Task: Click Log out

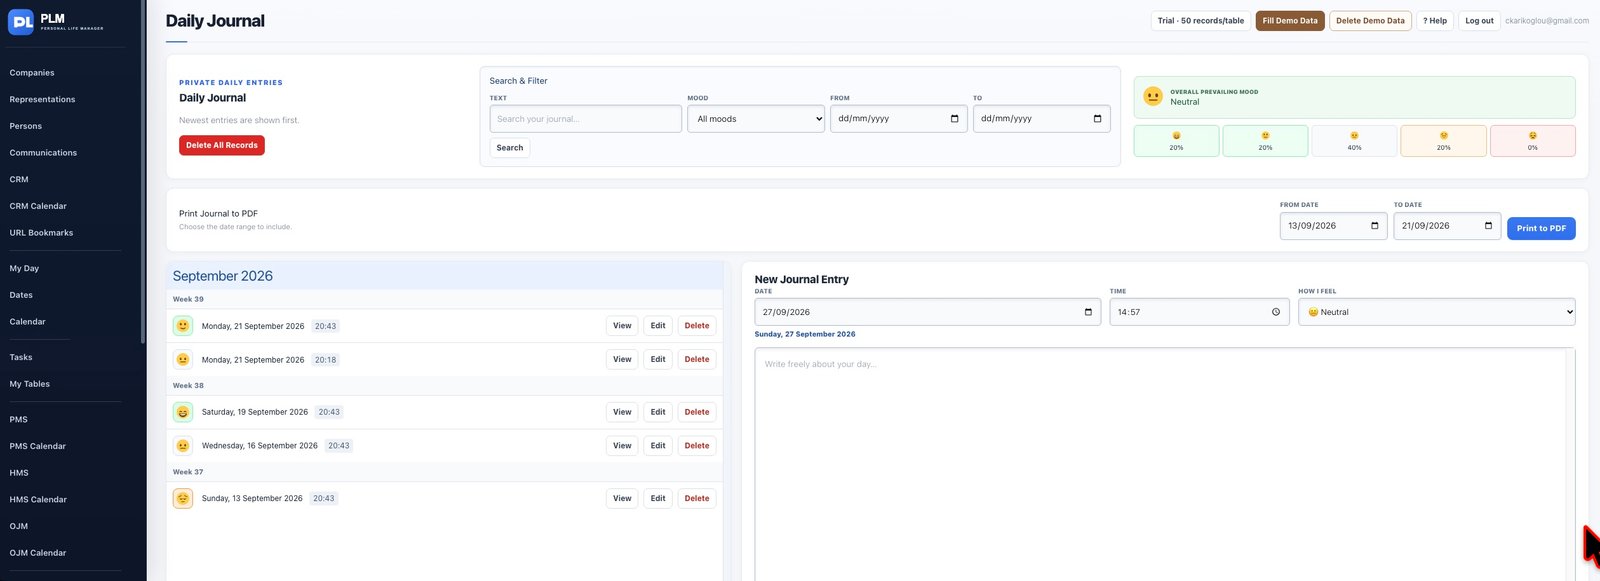Action: (1479, 20)
